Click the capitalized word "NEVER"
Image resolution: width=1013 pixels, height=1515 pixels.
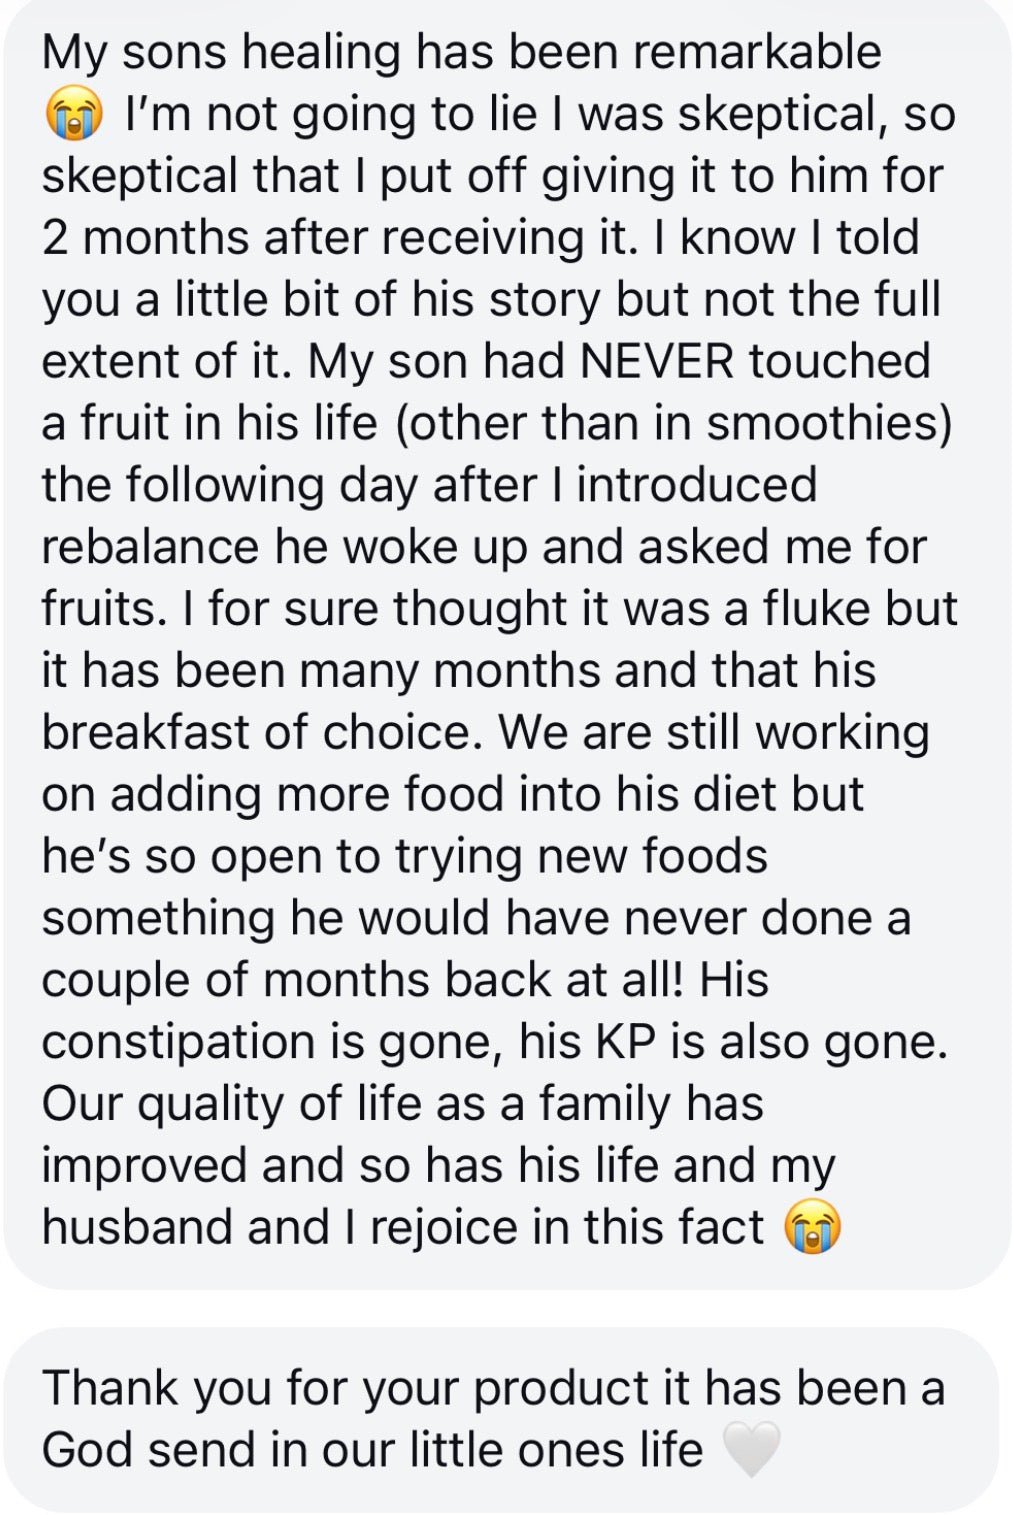[656, 361]
